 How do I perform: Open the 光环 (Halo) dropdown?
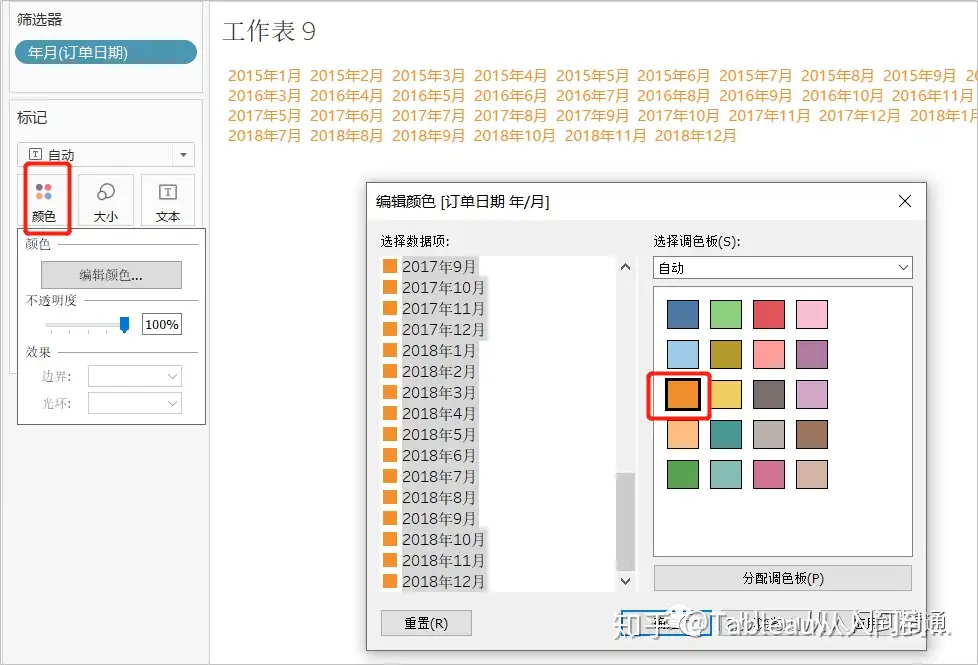(135, 402)
